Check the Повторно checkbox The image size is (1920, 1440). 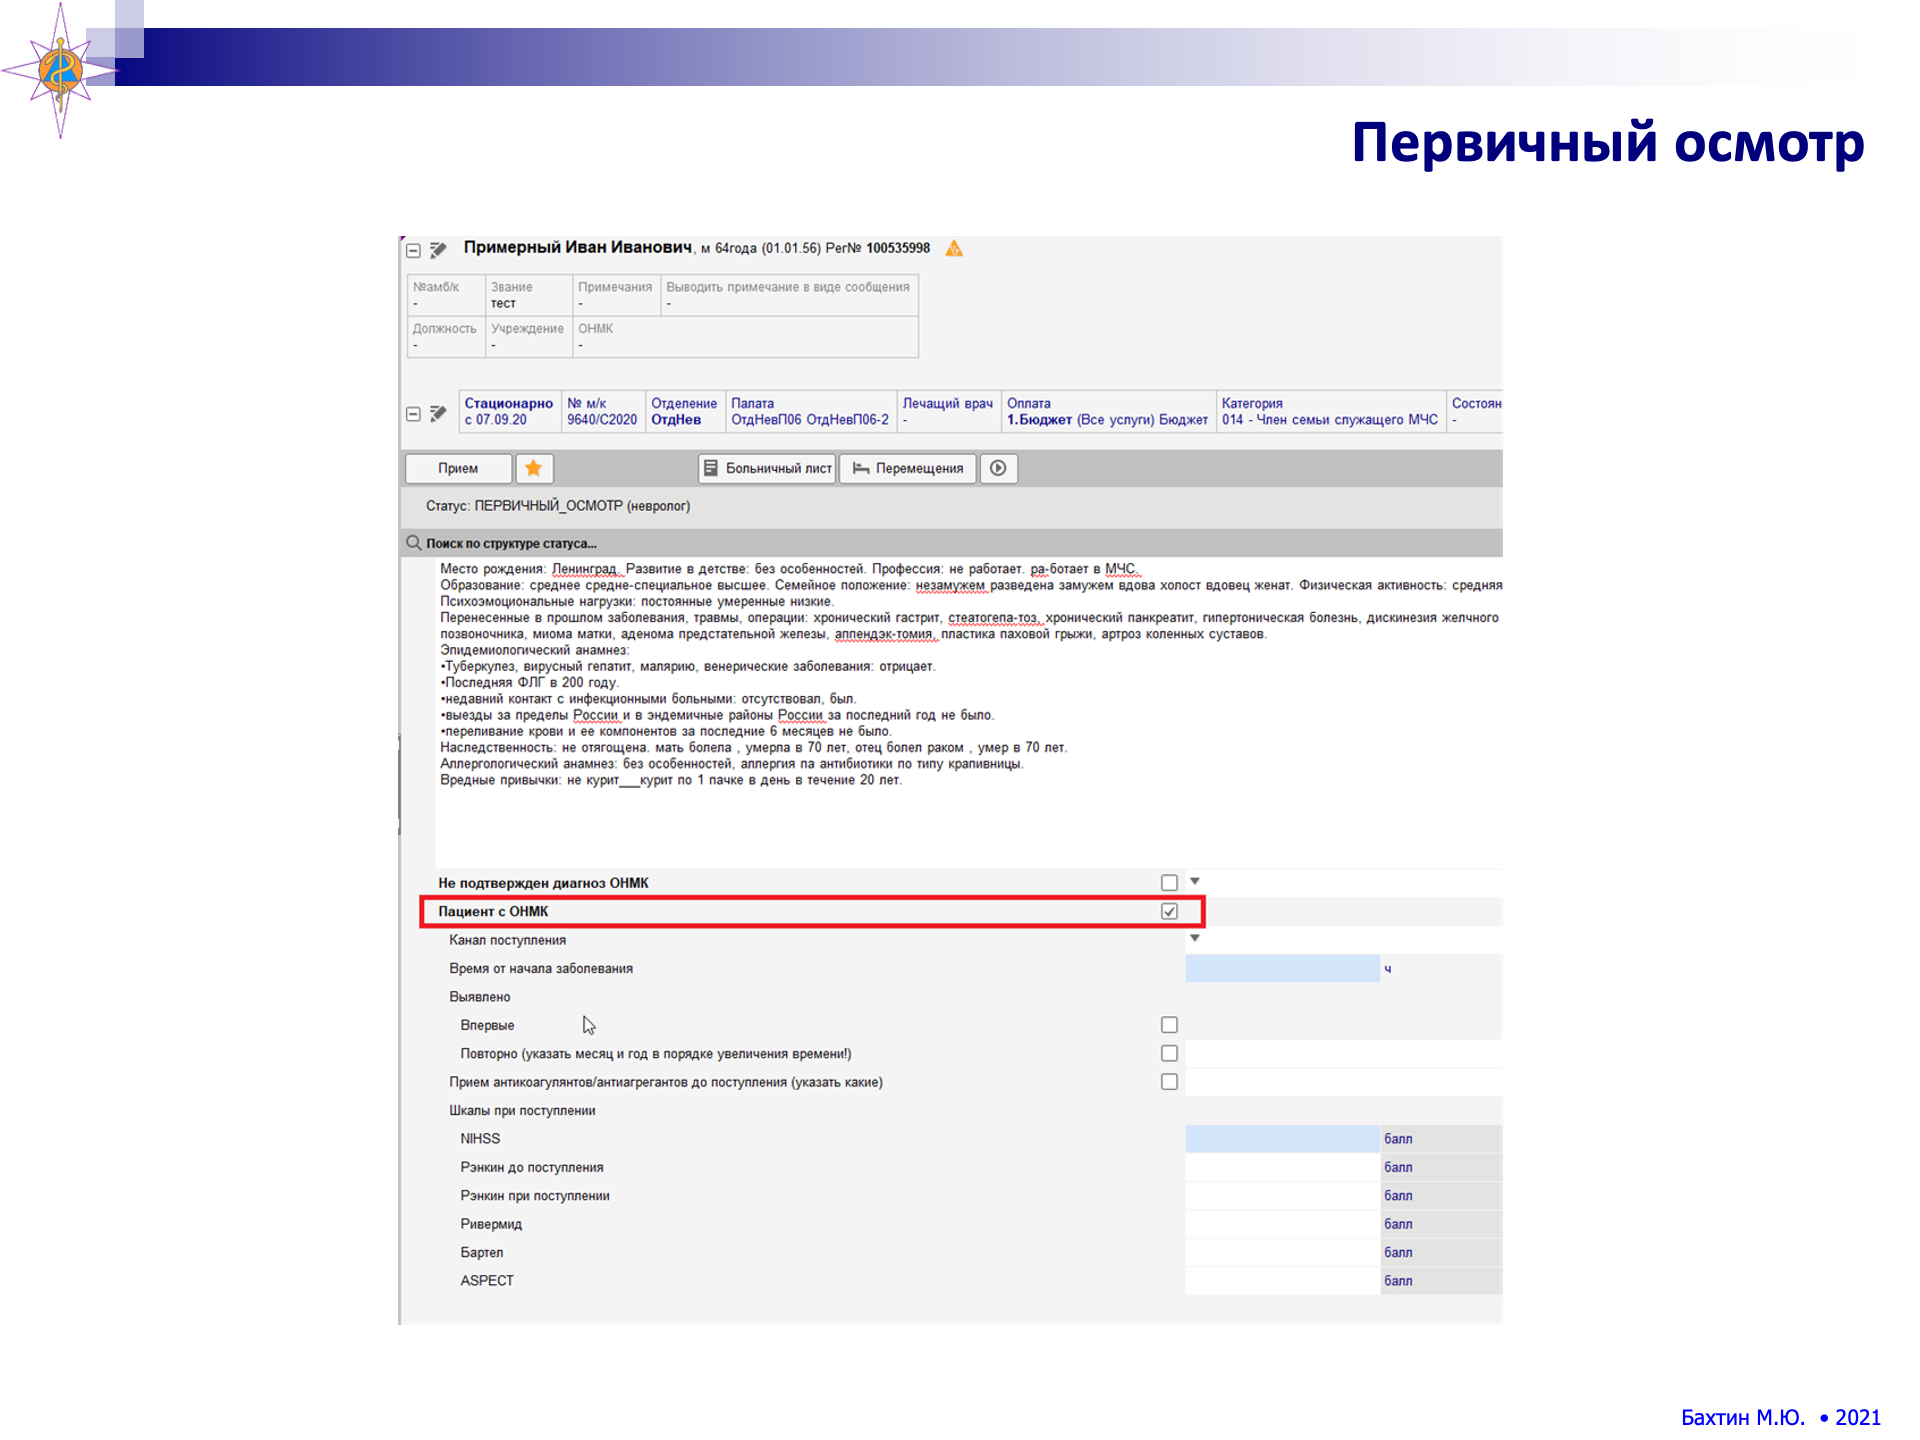point(1169,1053)
